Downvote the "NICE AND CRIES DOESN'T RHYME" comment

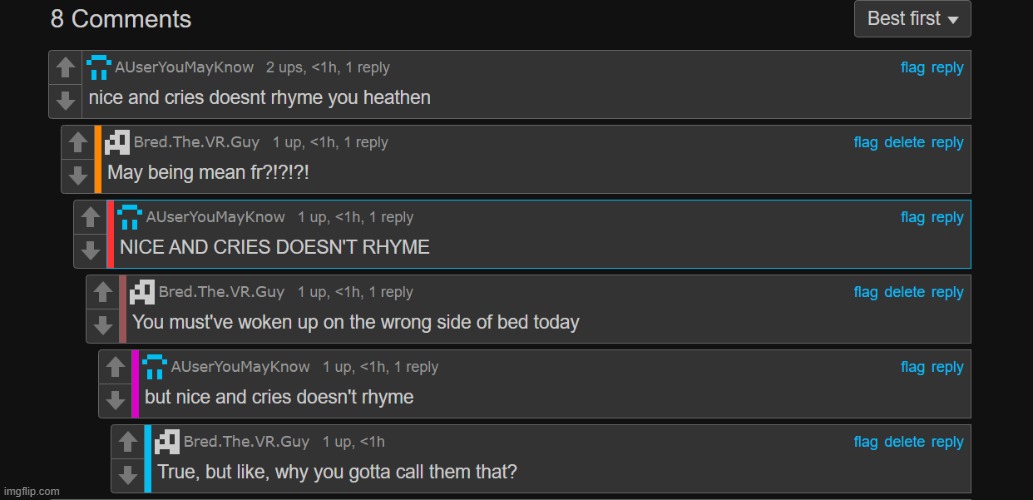point(90,250)
